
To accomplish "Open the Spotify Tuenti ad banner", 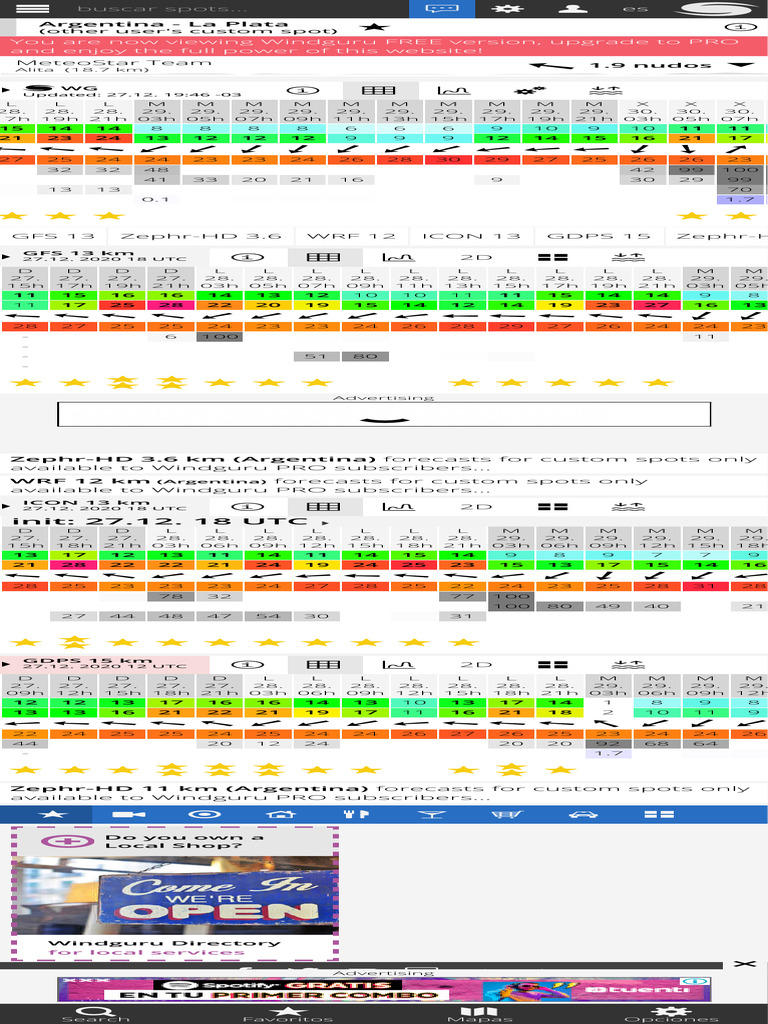I will (384, 989).
